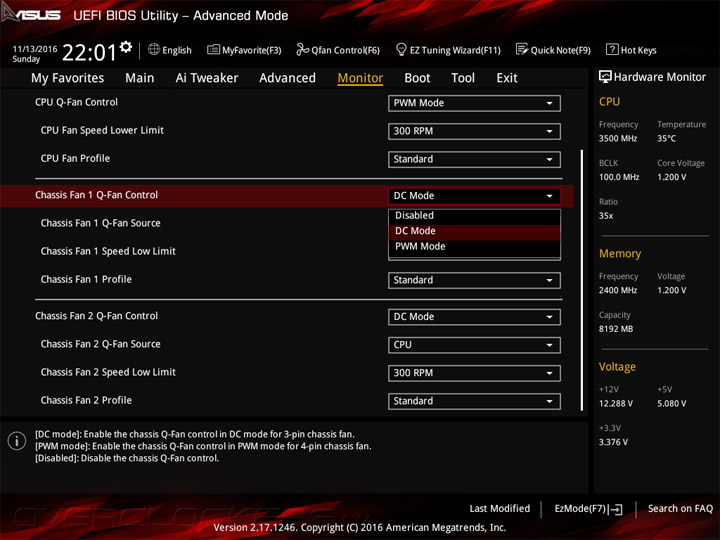Open the Boot tab

(417, 78)
